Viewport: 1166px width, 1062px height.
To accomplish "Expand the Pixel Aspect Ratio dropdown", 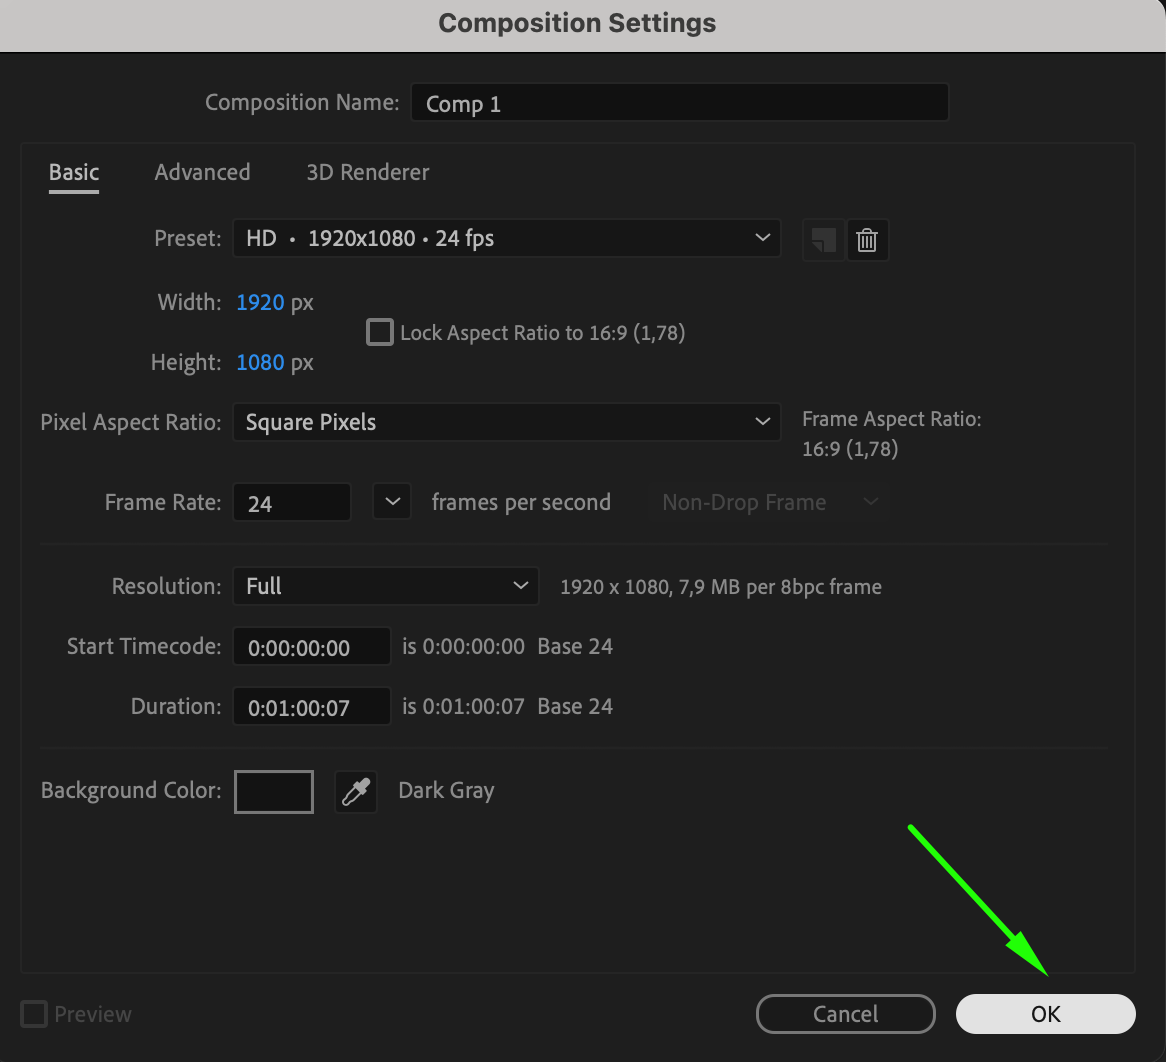I will (506, 422).
